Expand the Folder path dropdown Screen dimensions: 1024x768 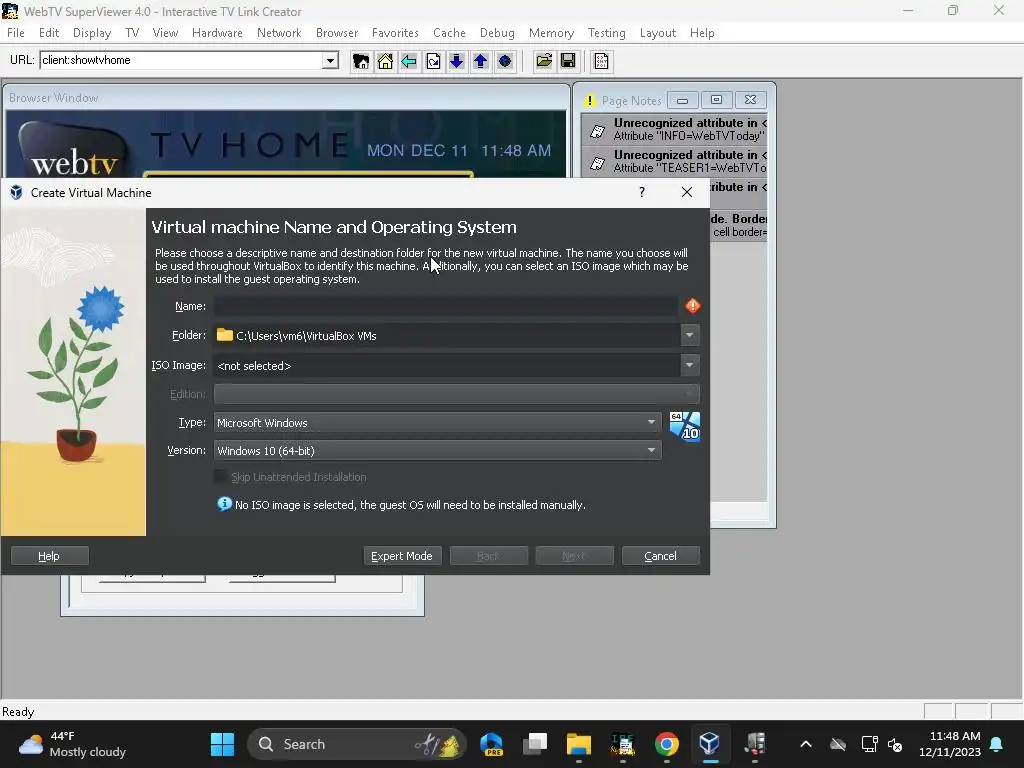[690, 335]
